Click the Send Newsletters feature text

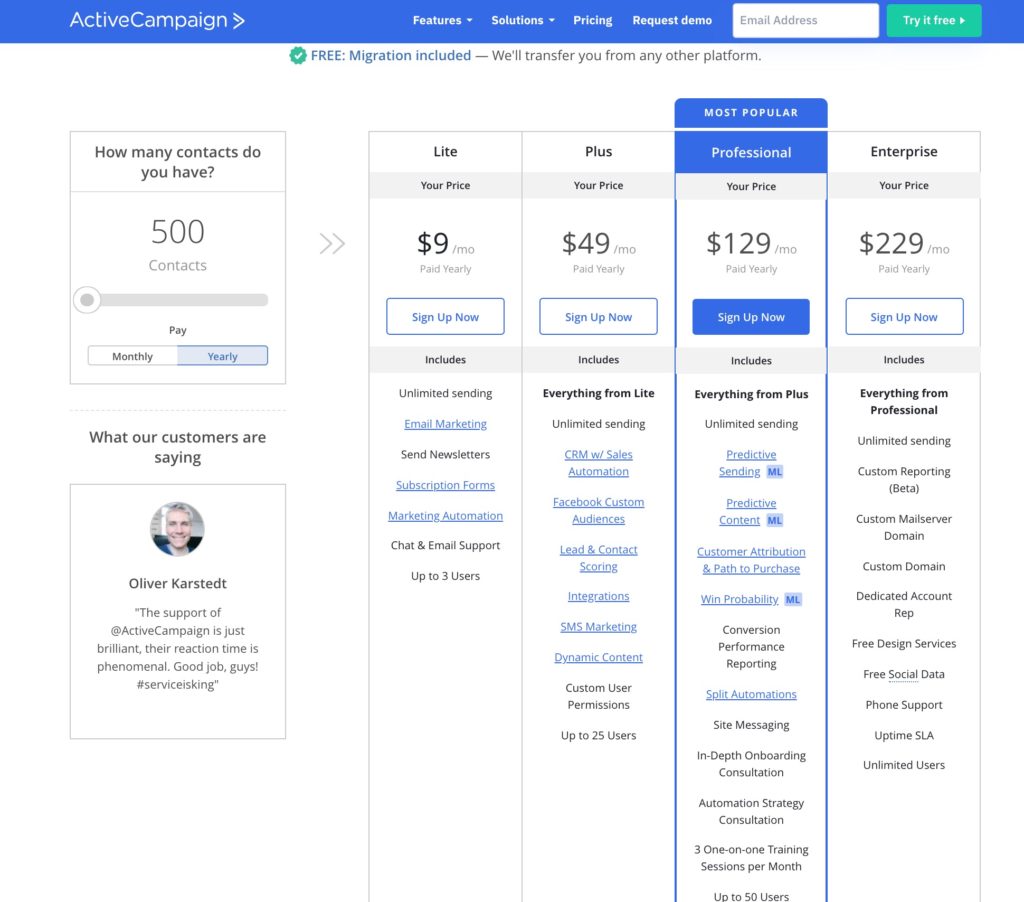pos(445,455)
